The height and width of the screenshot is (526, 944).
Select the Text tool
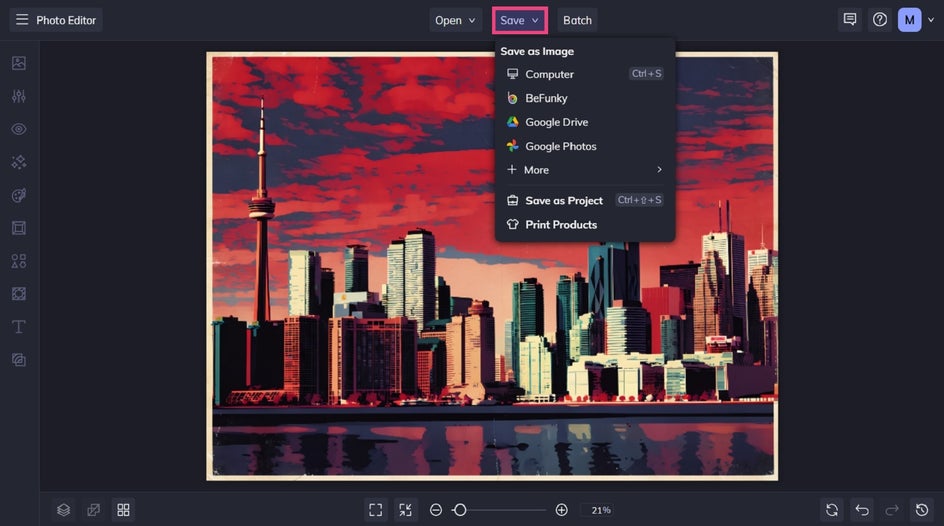tap(19, 327)
